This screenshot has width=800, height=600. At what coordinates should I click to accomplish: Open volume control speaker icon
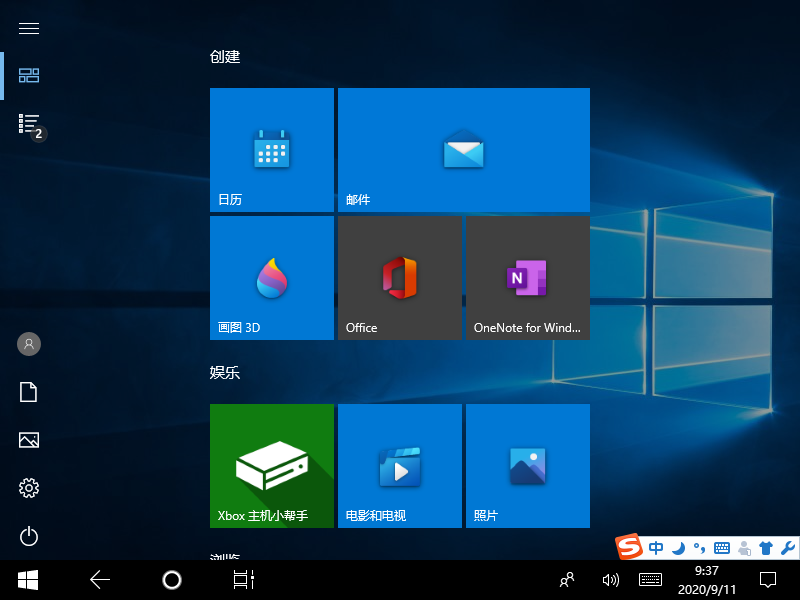610,579
